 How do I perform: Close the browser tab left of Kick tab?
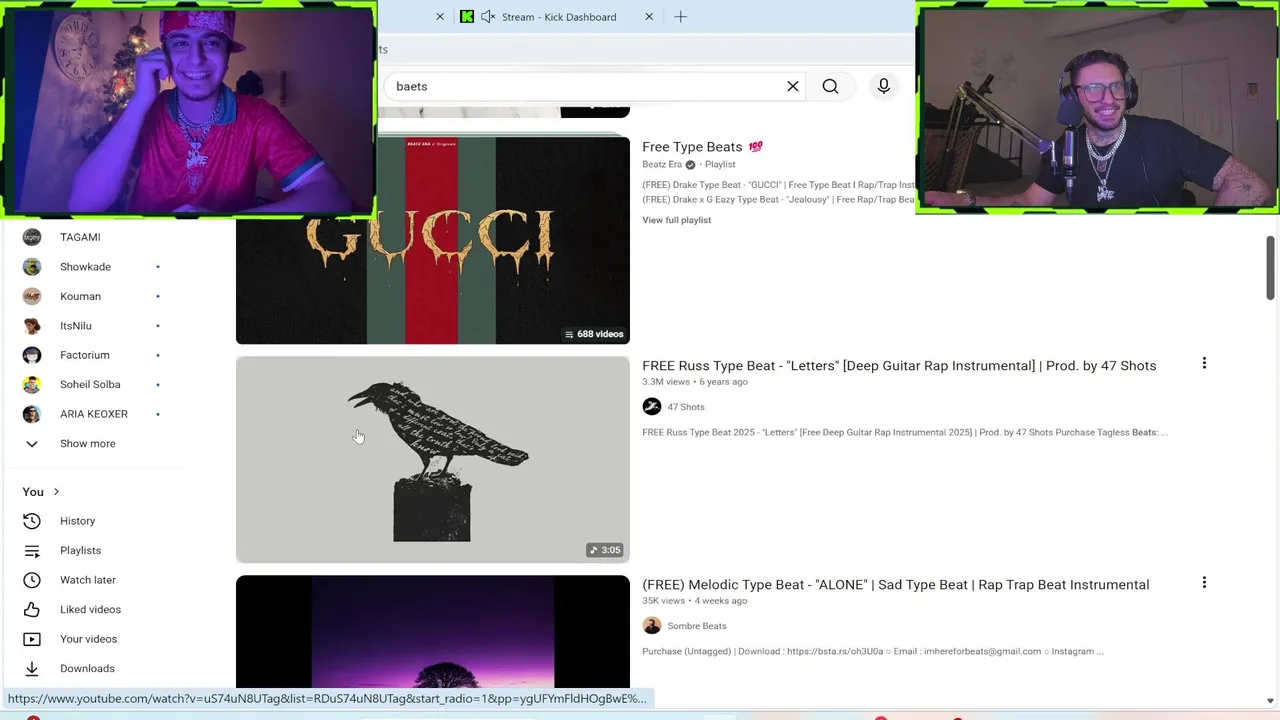(x=439, y=16)
